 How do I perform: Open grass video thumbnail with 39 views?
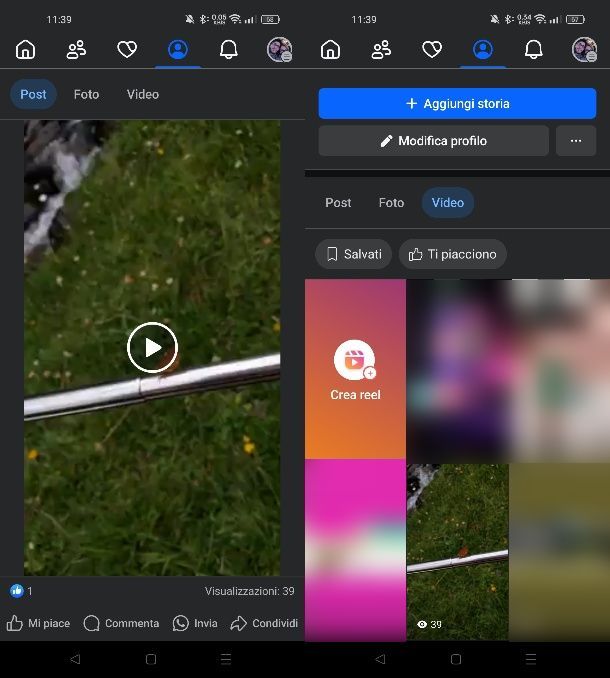(457, 552)
